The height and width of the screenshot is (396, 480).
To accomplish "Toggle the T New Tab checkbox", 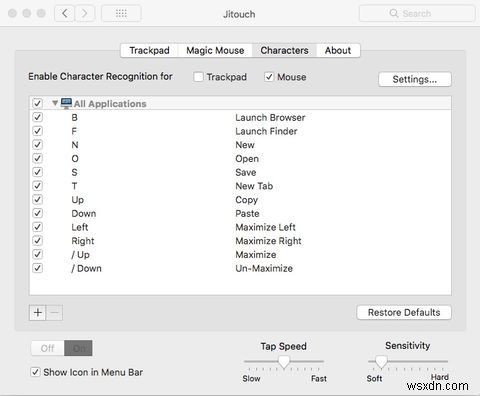I will click(x=37, y=186).
